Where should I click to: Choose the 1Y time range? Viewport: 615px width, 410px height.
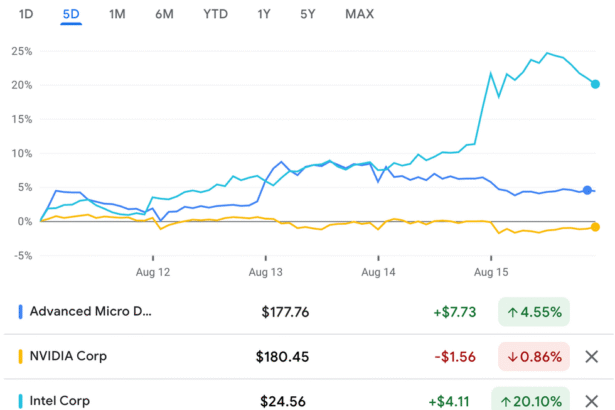263,14
